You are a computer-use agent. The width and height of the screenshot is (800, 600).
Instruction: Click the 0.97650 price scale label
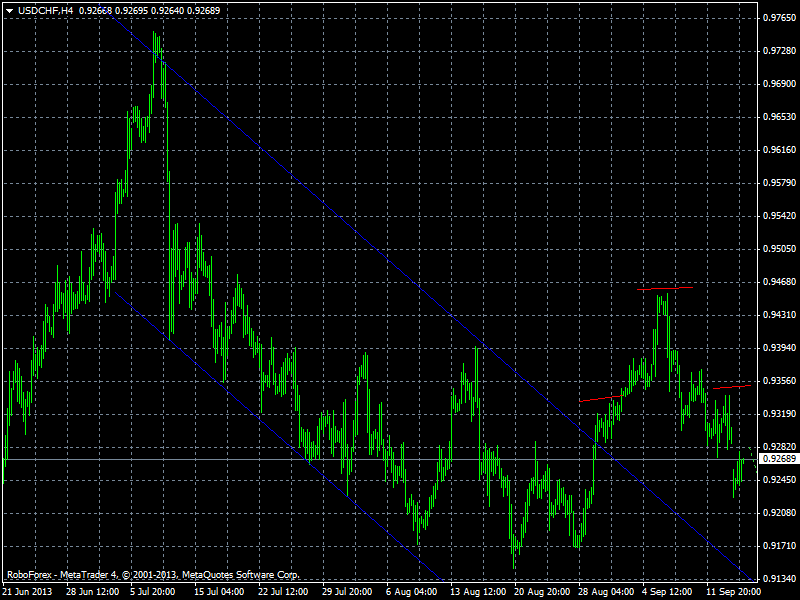779,18
